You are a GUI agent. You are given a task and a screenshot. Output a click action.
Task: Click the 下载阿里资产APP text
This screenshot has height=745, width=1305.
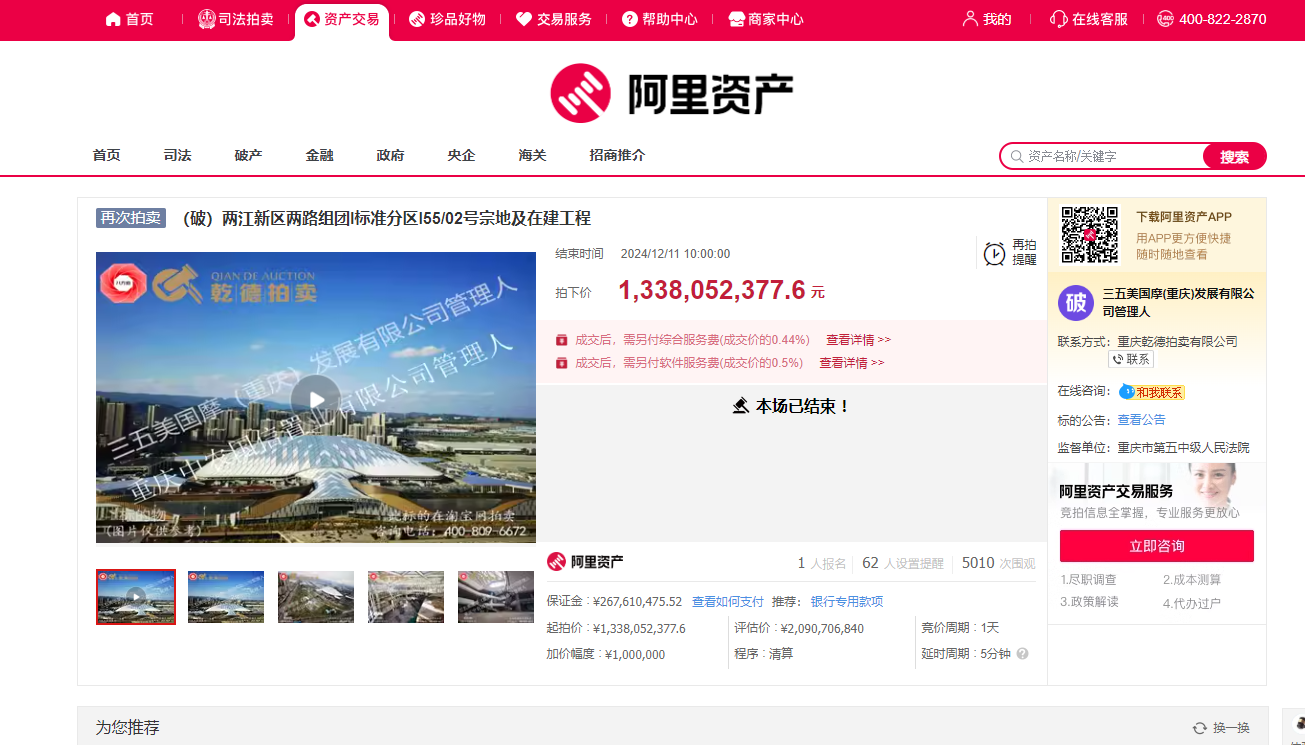pyautogui.click(x=1184, y=216)
